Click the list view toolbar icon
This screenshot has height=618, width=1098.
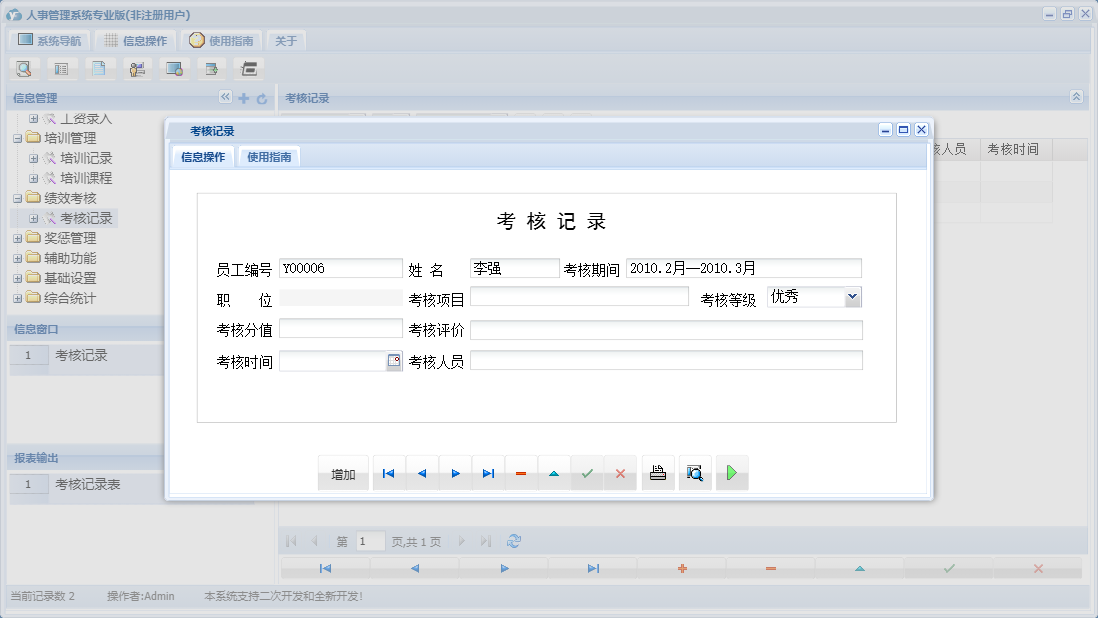pyautogui.click(x=62, y=69)
